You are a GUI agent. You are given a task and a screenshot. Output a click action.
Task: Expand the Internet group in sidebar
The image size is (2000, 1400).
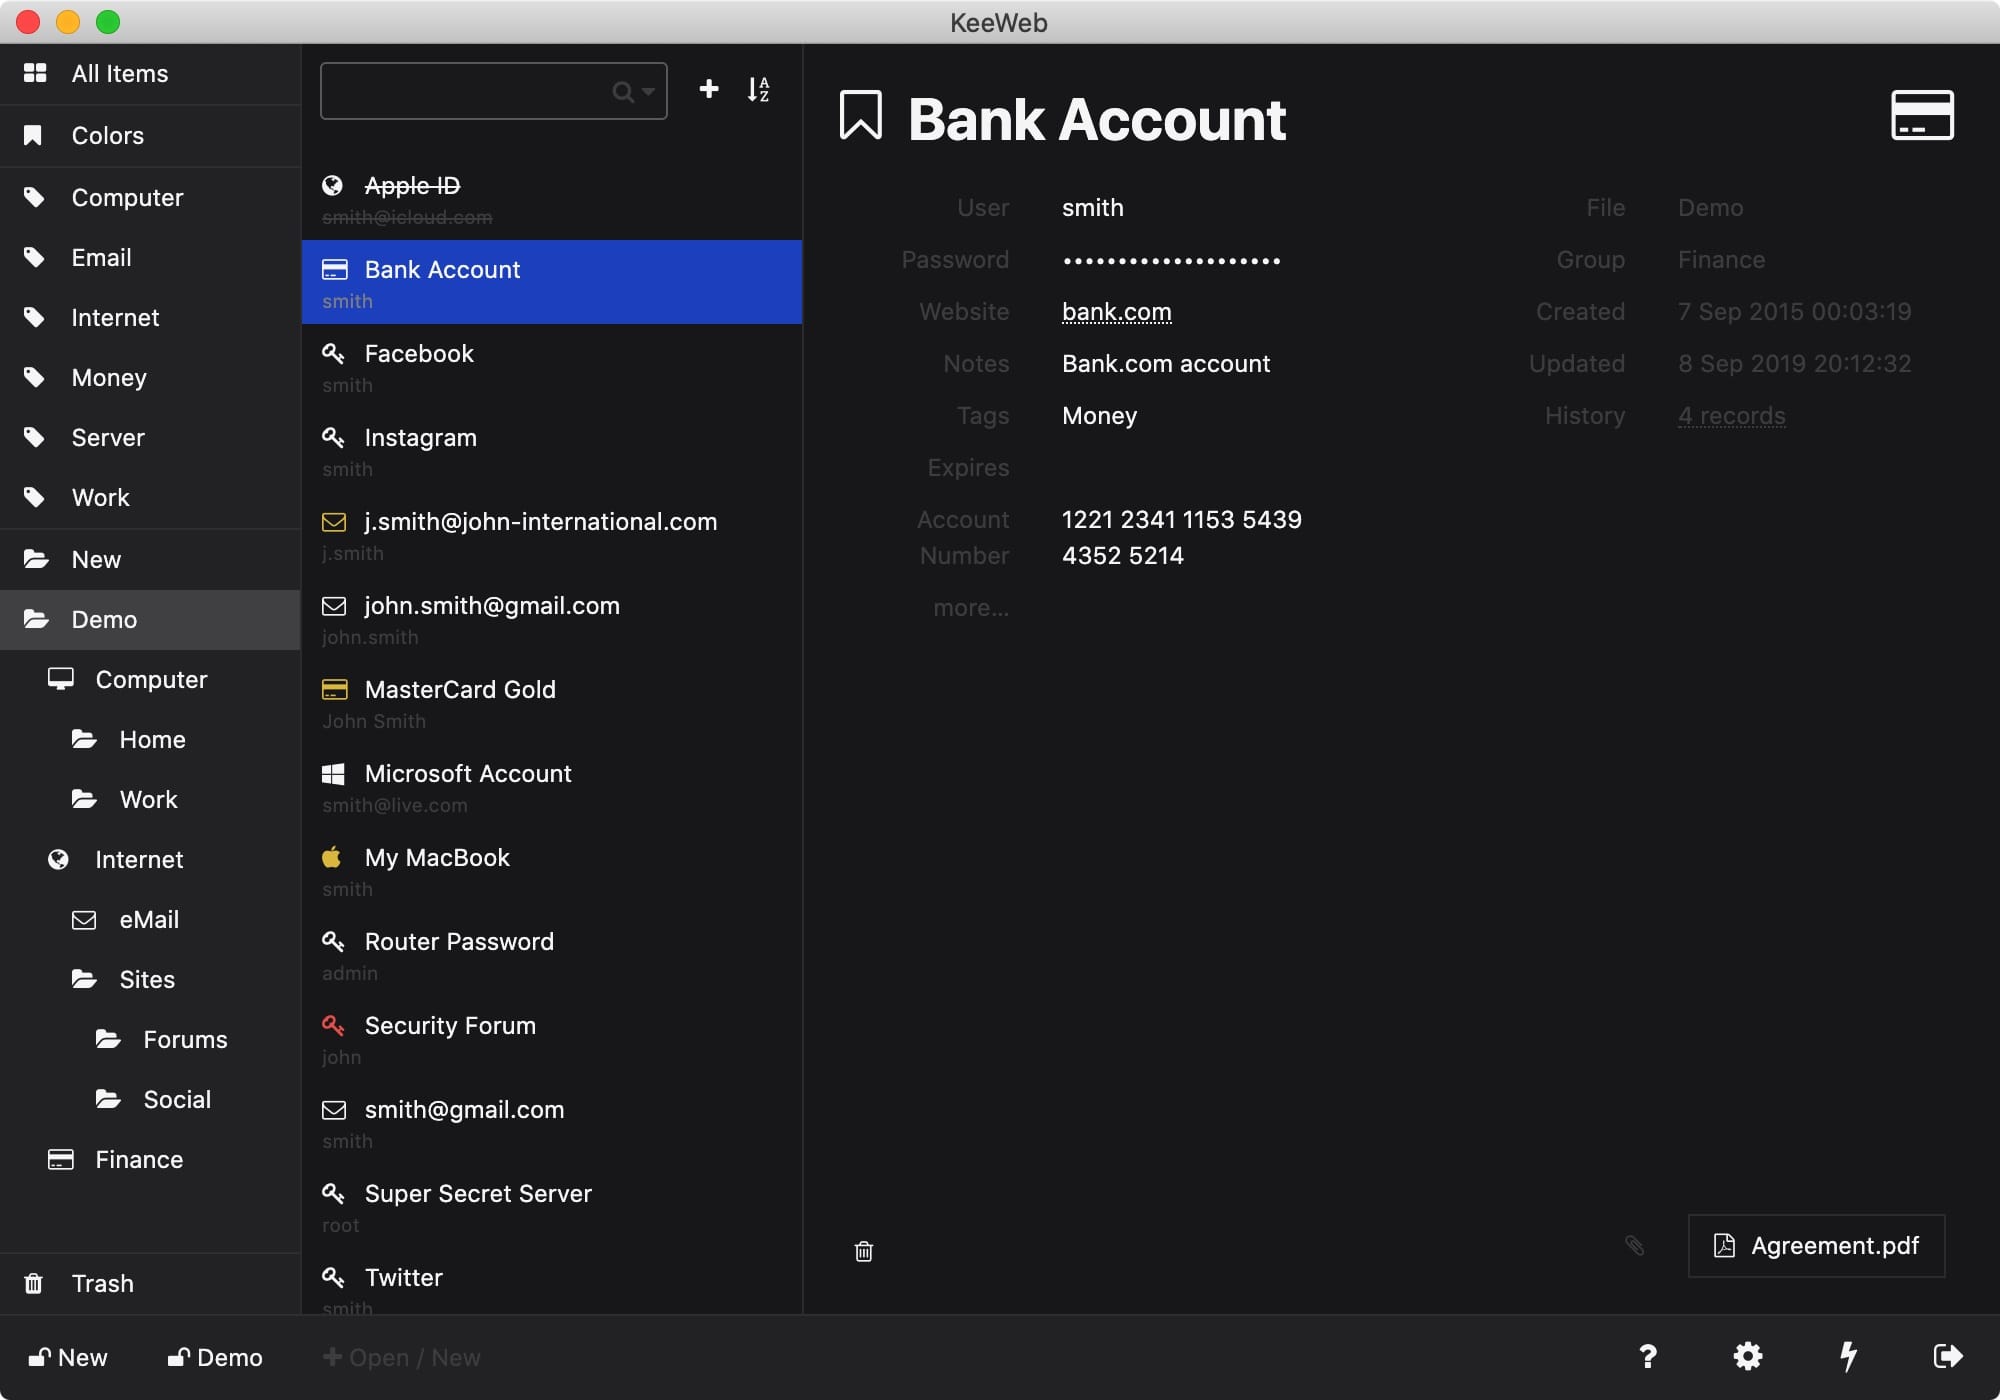coord(138,859)
